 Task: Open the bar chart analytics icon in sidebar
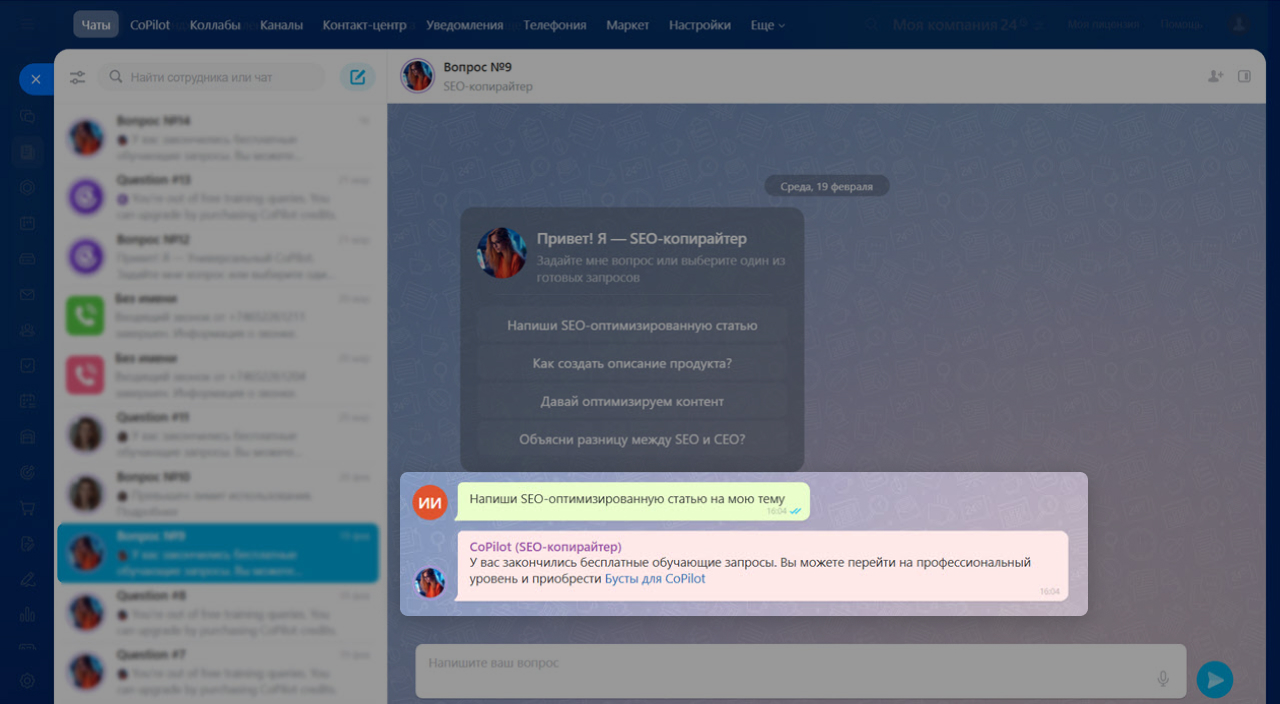click(28, 614)
